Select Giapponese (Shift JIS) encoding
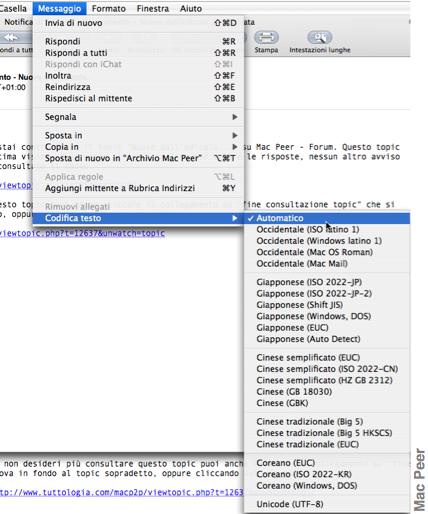The width and height of the screenshot is (428, 514). click(327, 305)
